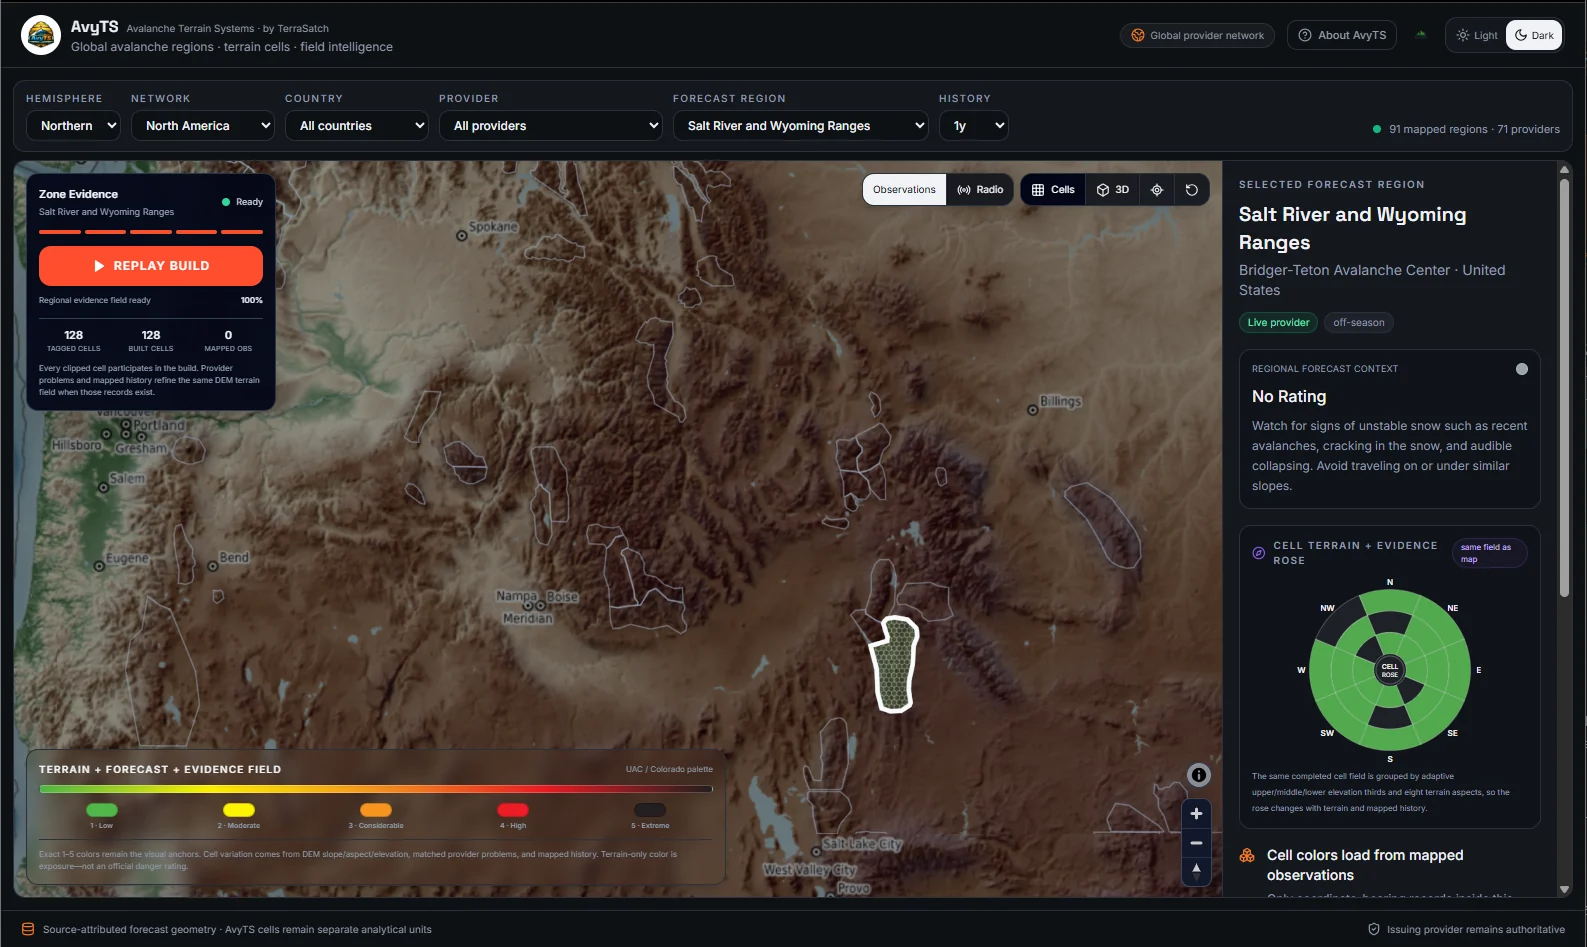
Task: Switch to the Dark theme
Action: pyautogui.click(x=1534, y=35)
